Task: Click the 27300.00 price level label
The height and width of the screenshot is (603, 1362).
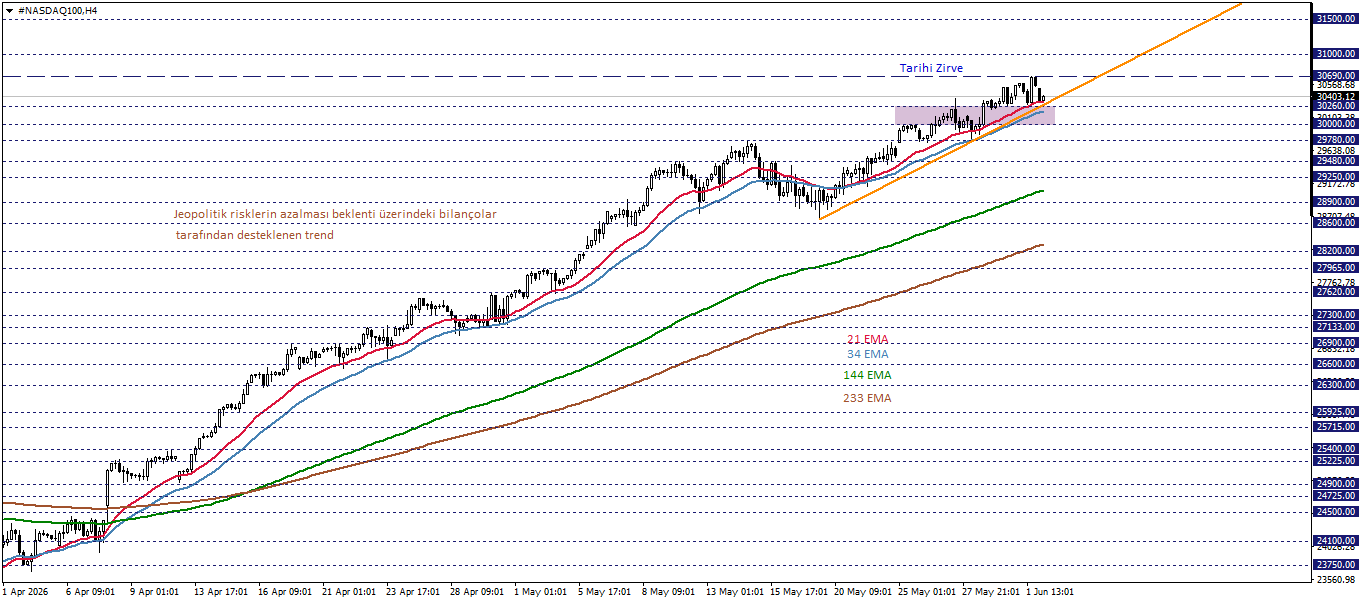Action: click(1336, 315)
